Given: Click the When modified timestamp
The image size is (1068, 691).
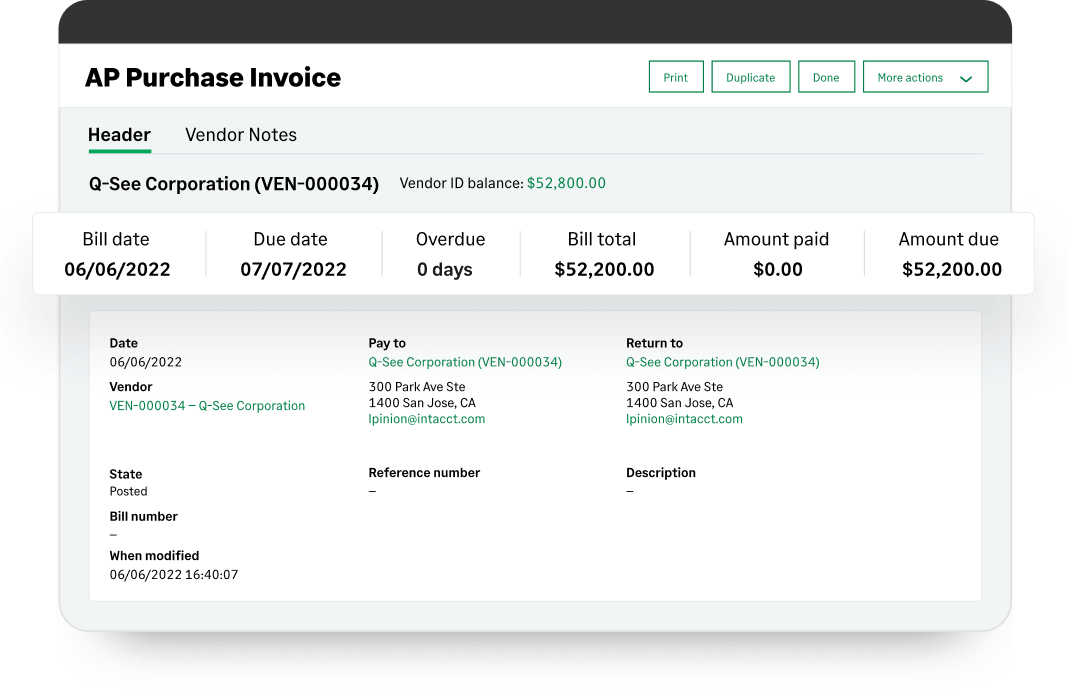Looking at the screenshot, I should point(174,575).
